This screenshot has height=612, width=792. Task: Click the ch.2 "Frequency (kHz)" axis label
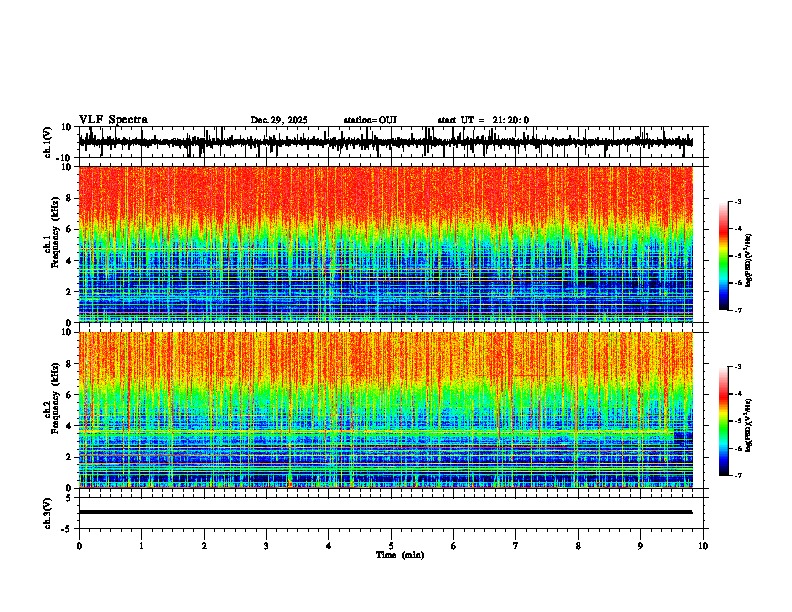pos(55,398)
